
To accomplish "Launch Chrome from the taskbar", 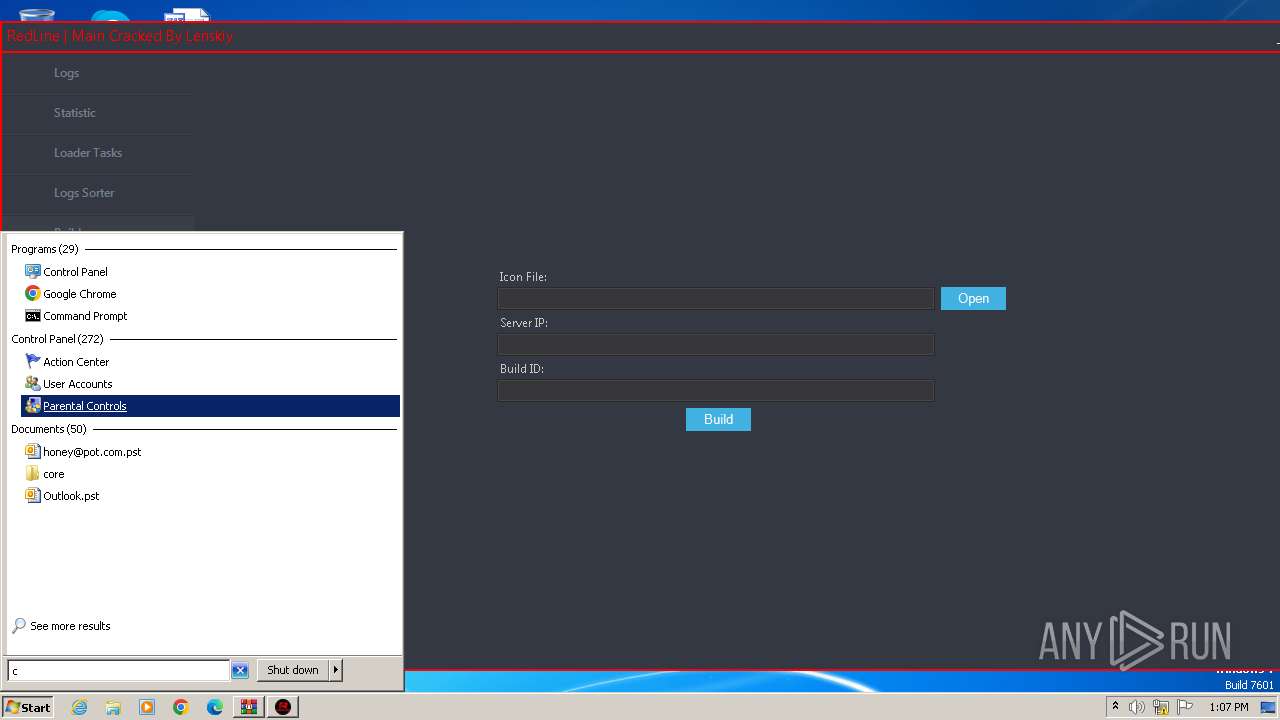I will 181,707.
